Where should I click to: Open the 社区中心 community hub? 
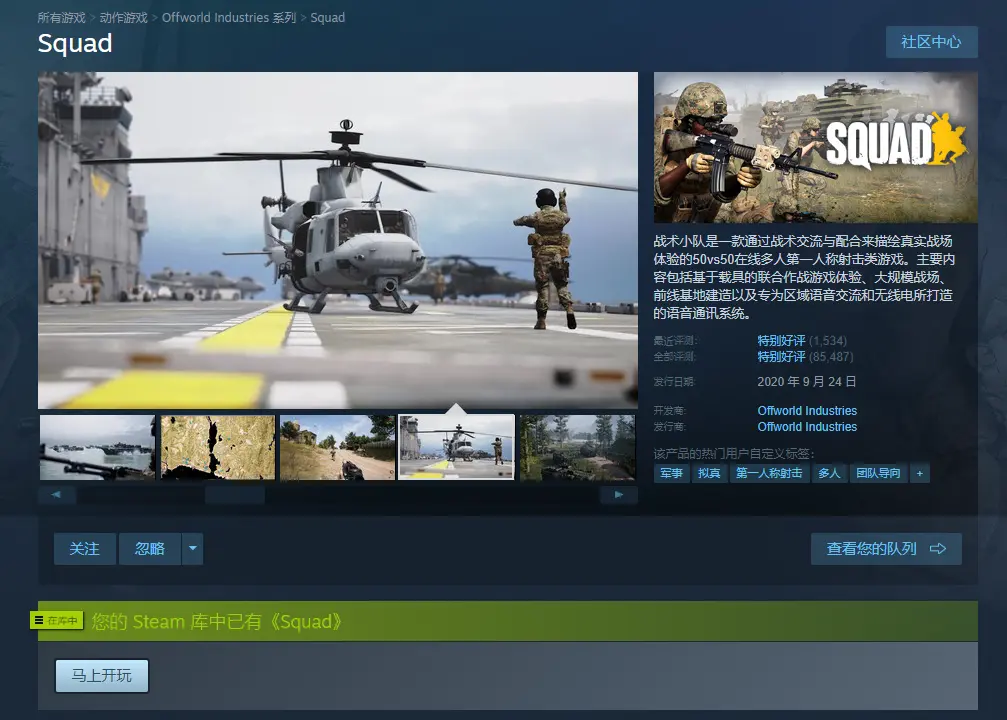tap(931, 42)
